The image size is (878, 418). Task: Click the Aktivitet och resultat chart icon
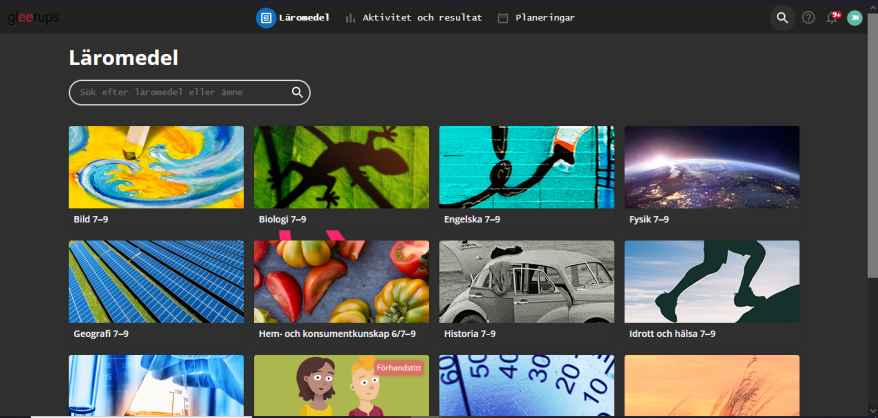tap(350, 17)
